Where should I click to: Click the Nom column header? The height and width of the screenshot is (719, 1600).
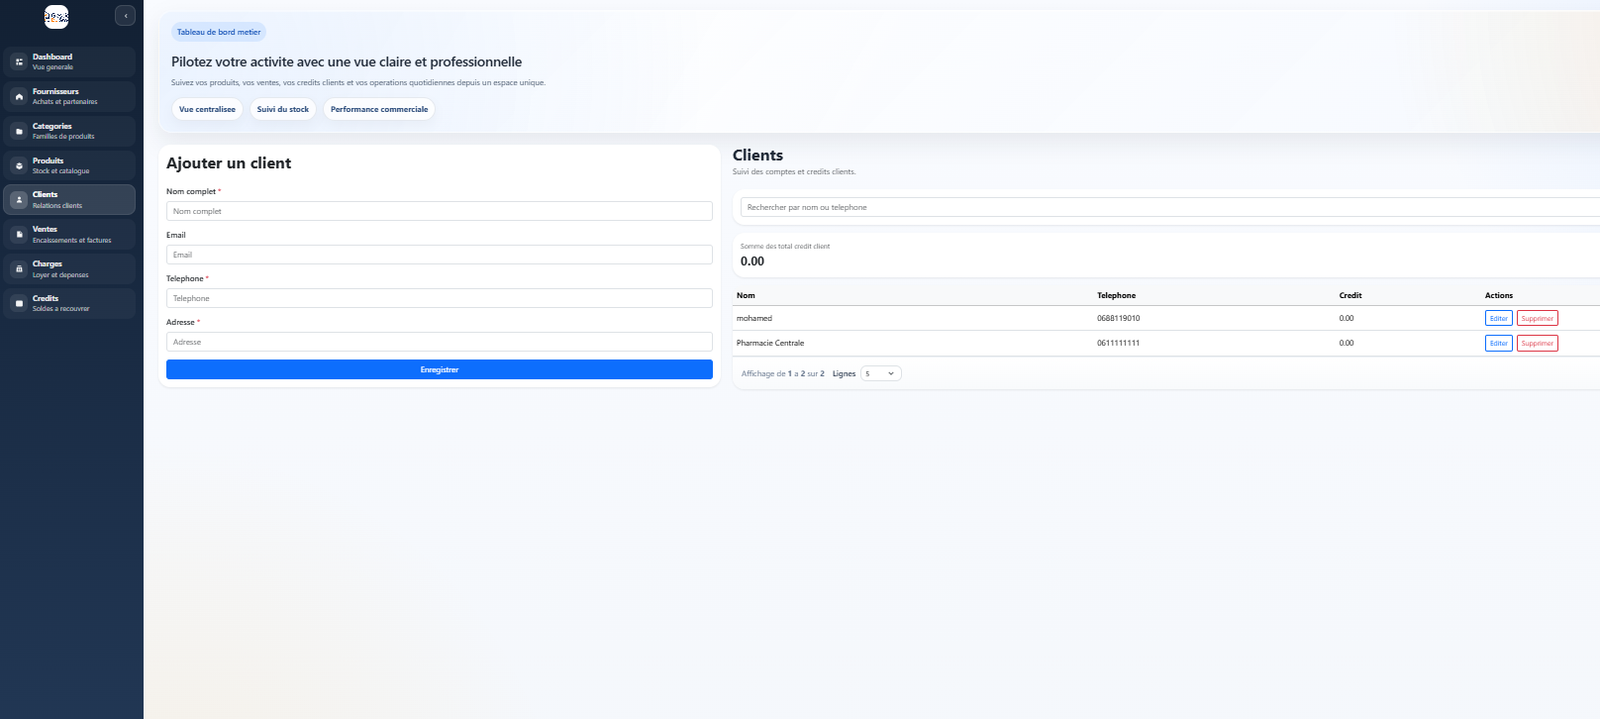pyautogui.click(x=746, y=295)
